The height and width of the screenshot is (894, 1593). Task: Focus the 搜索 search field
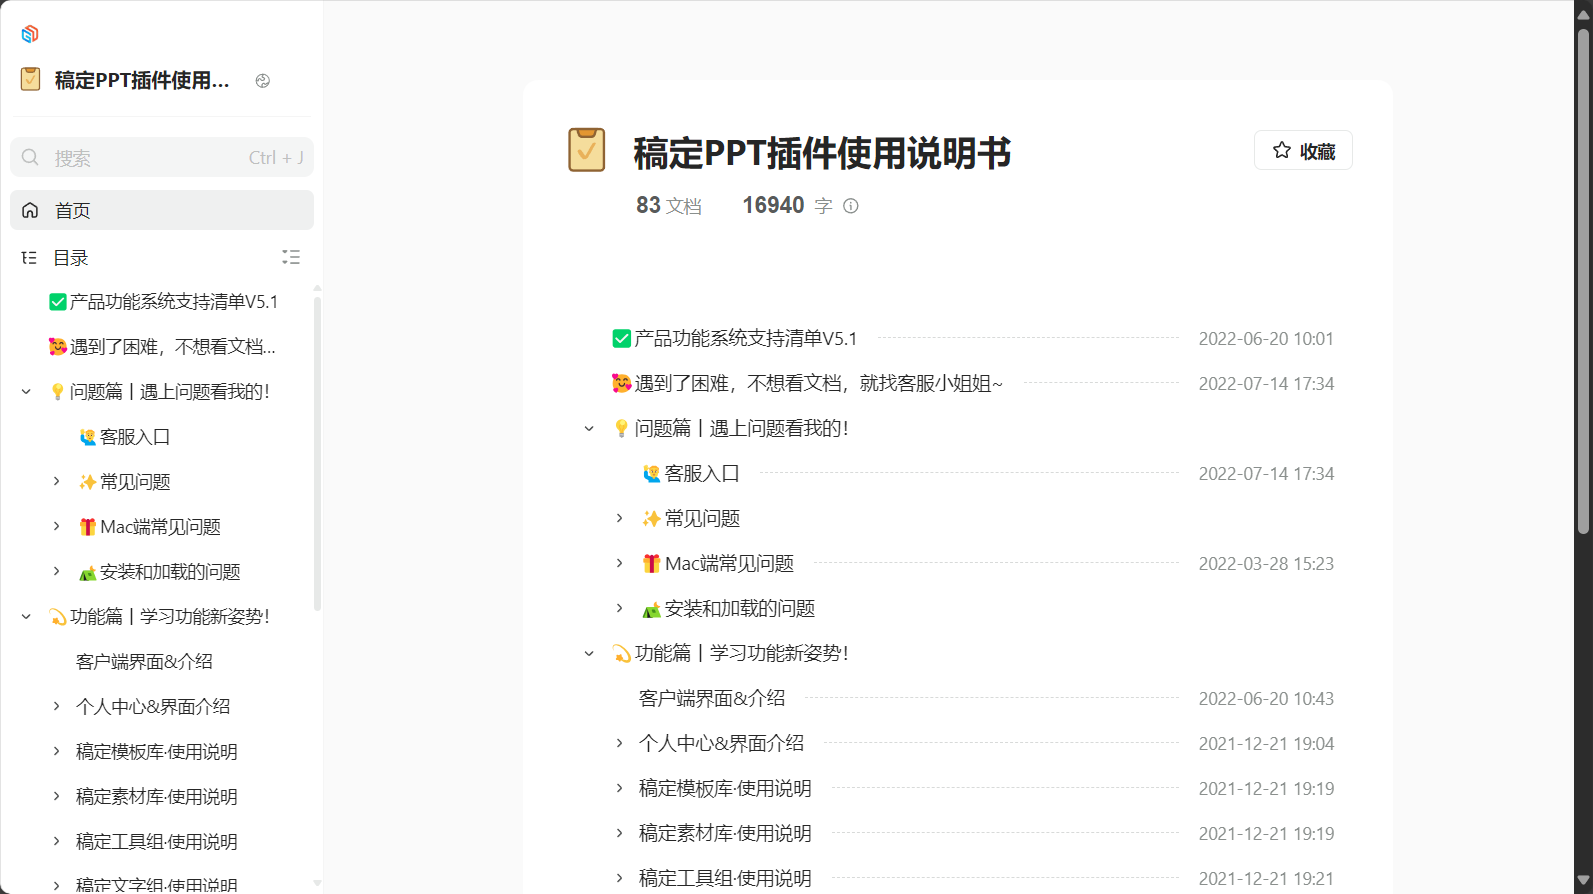click(162, 157)
